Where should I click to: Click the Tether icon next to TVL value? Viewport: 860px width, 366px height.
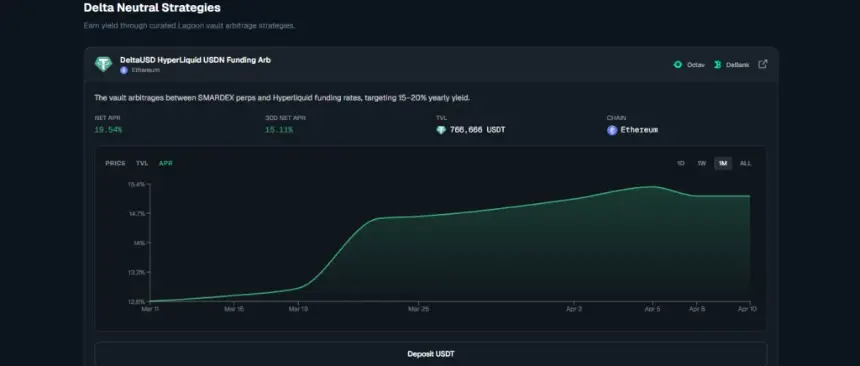[441, 130]
